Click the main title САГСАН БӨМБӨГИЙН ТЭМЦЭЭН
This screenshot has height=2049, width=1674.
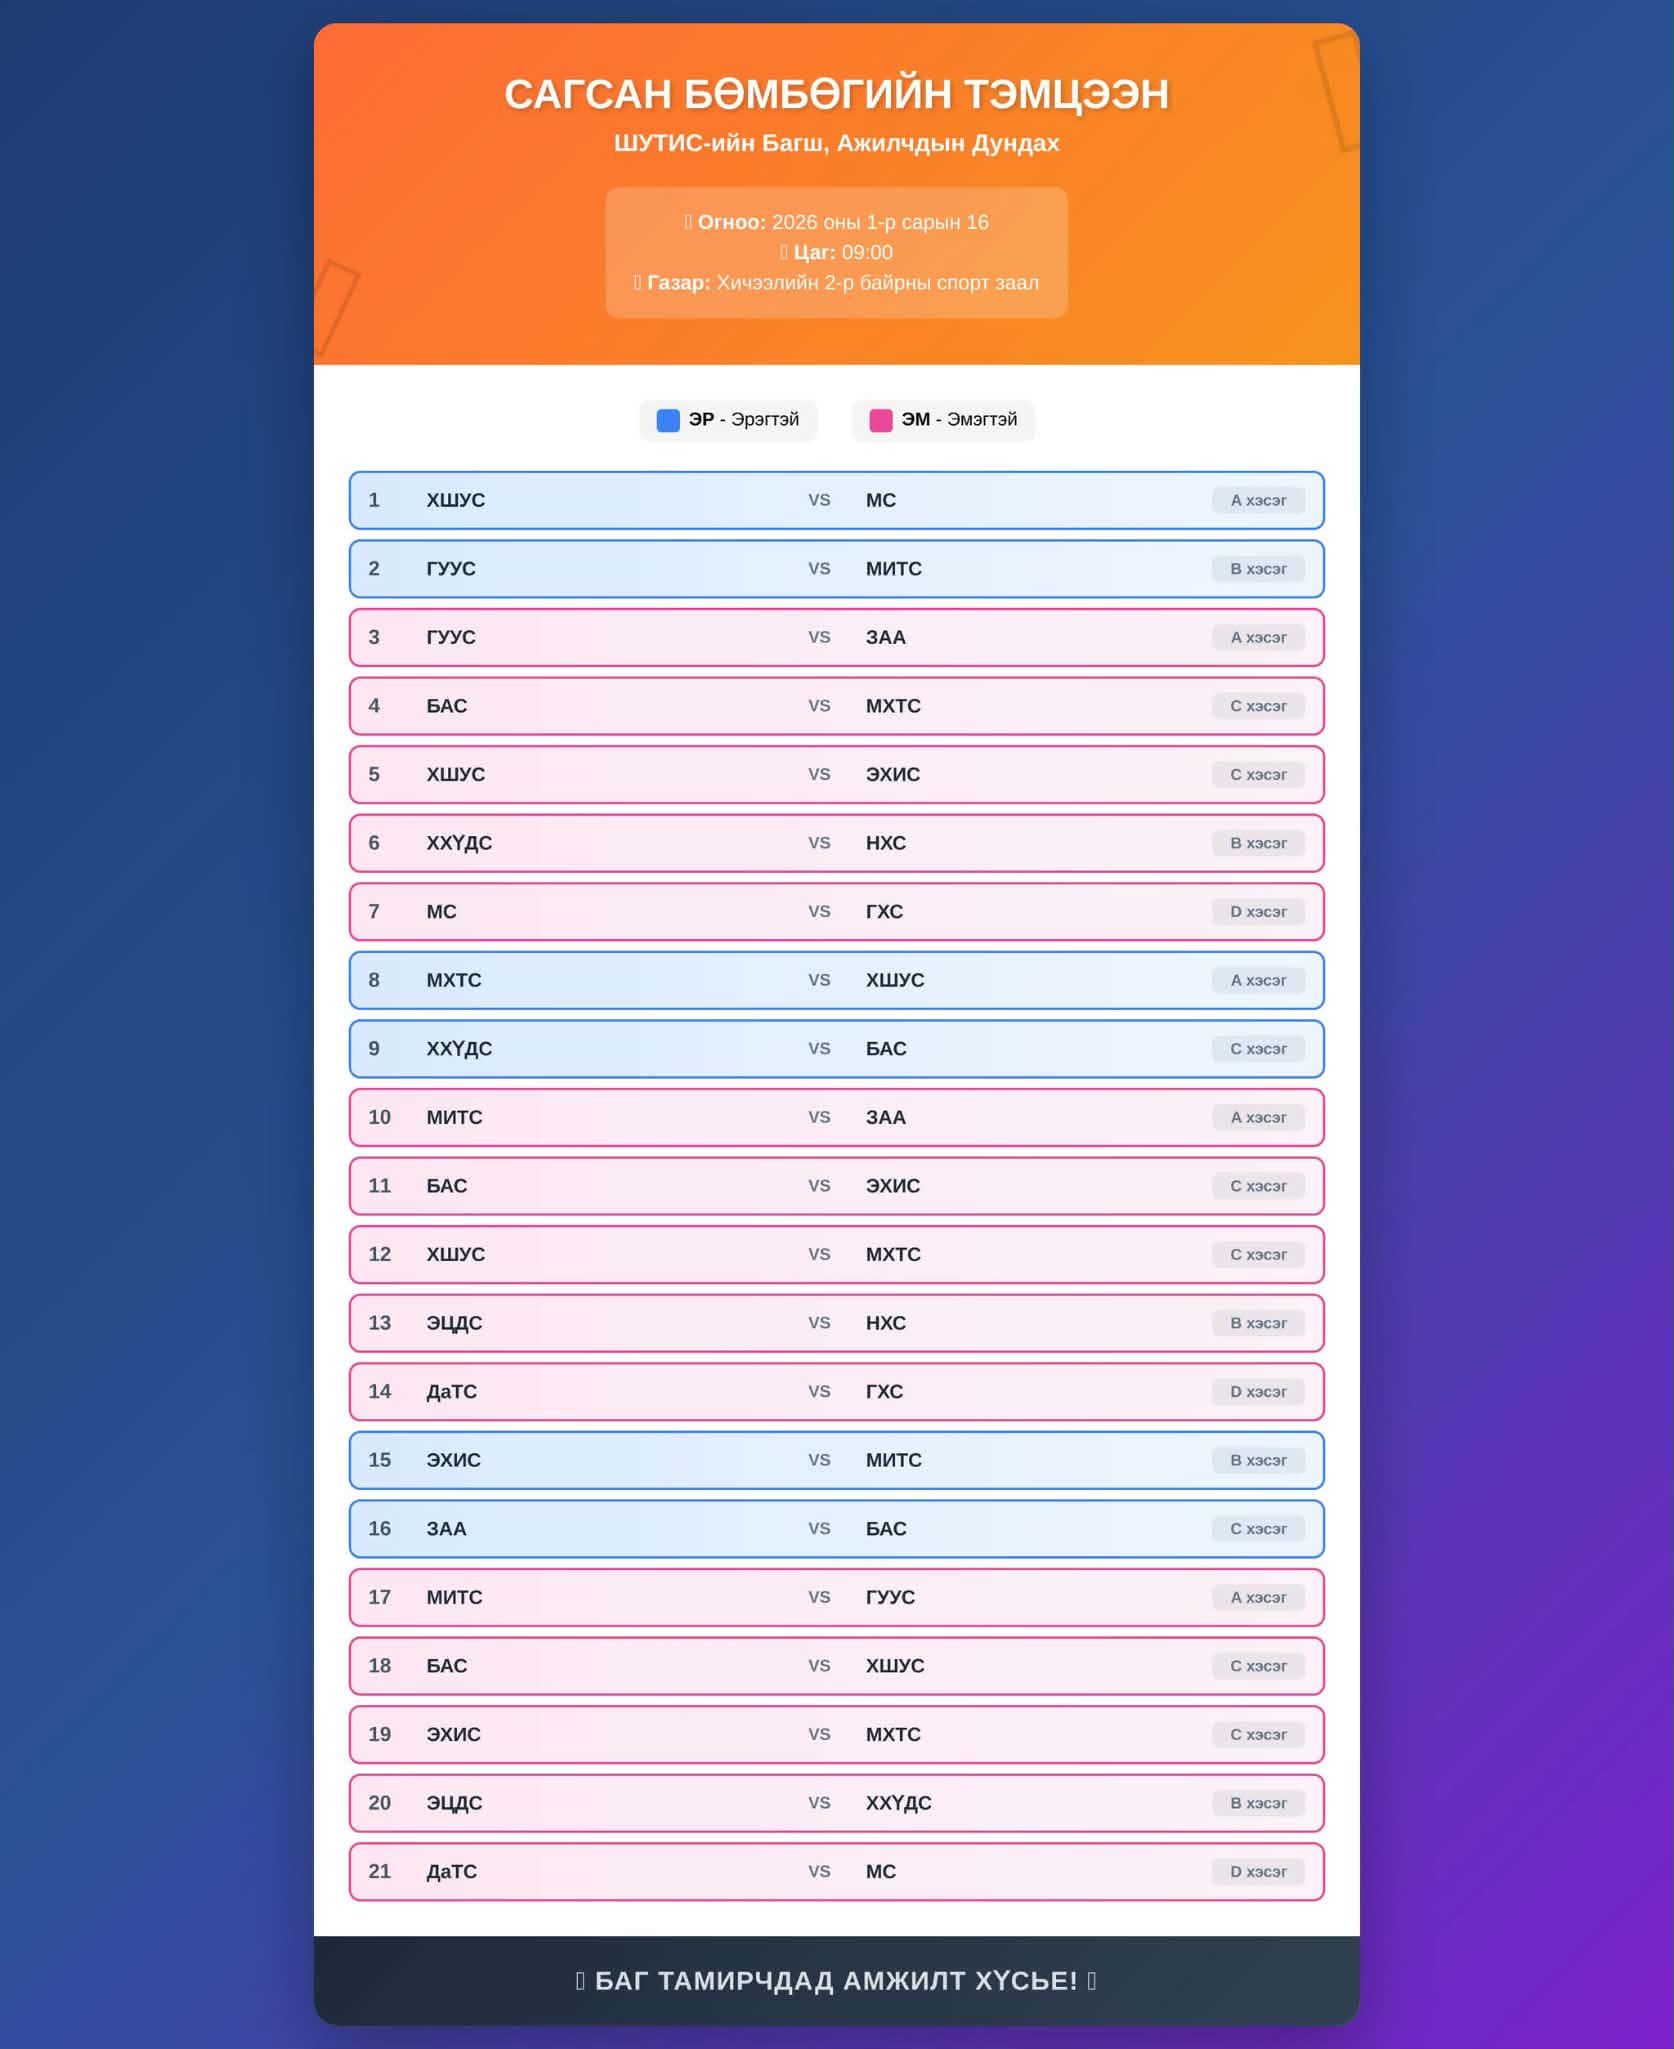(x=836, y=94)
